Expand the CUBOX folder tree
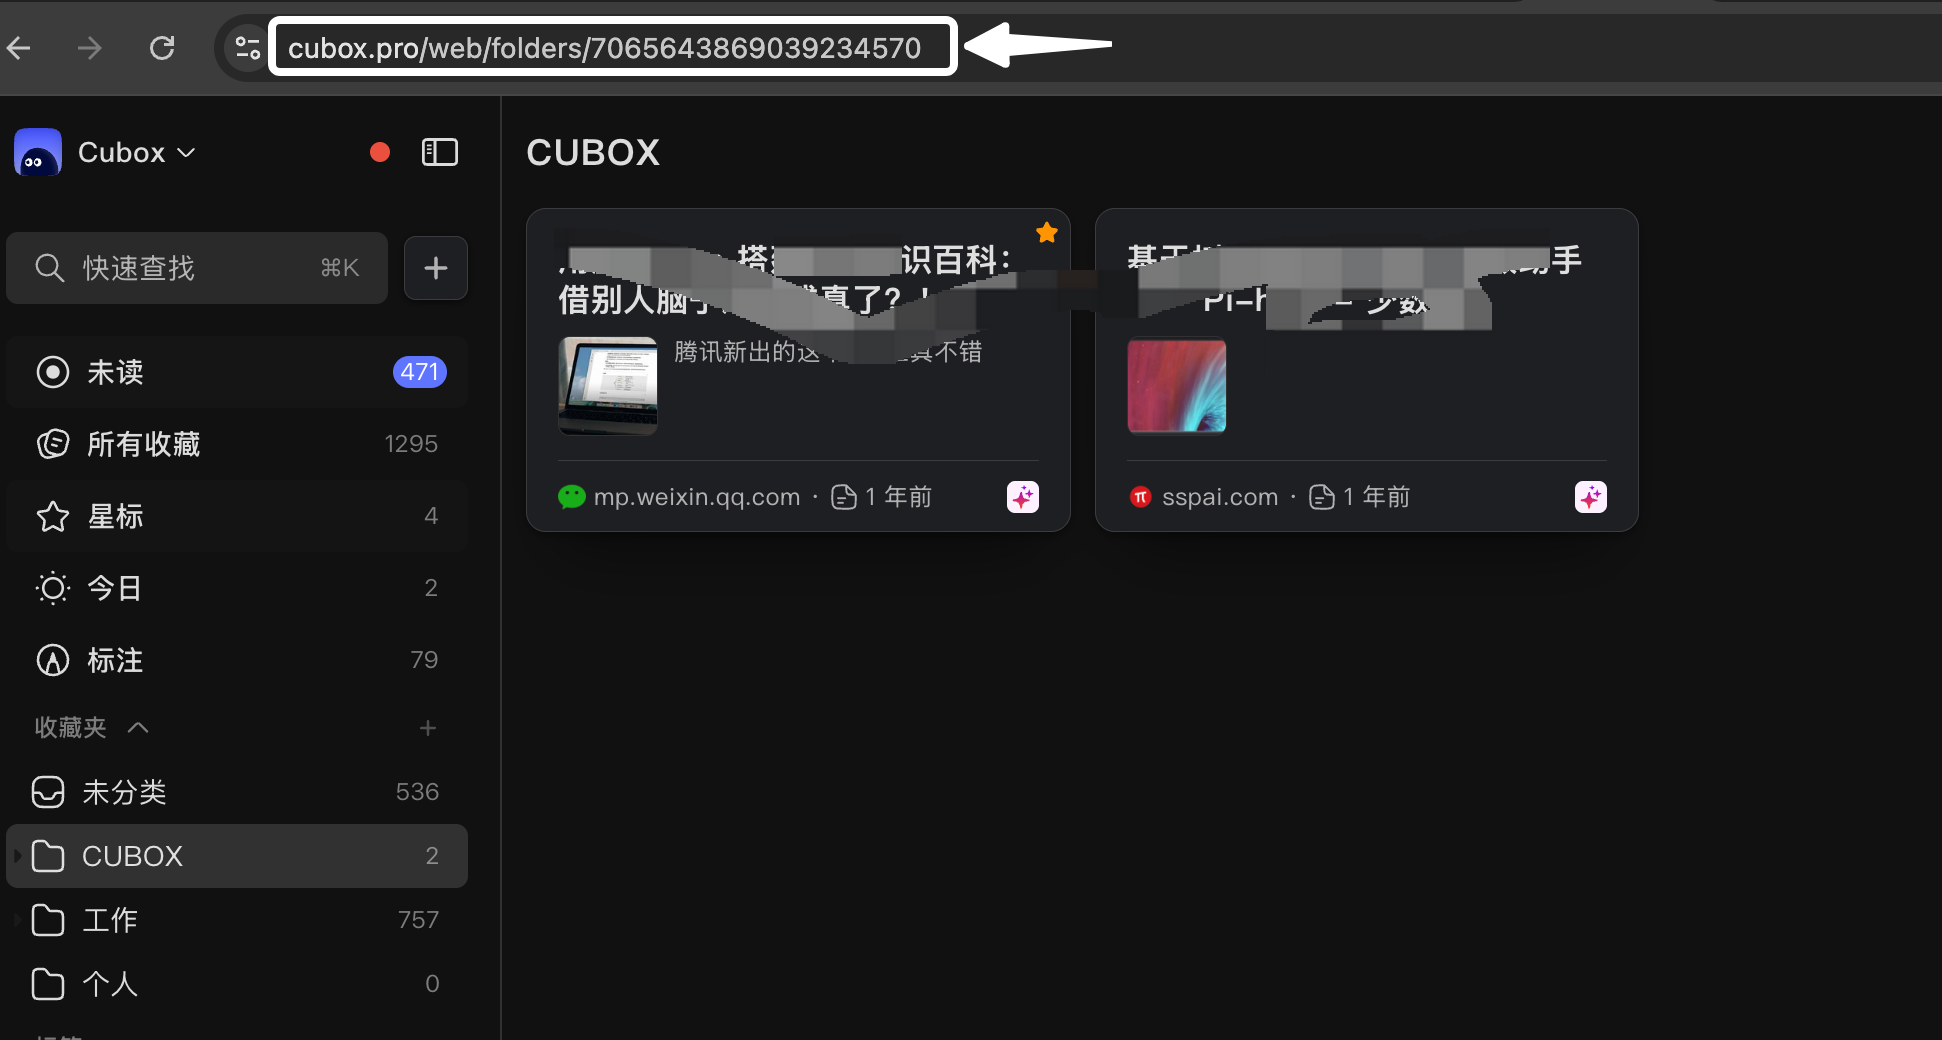 click(x=15, y=856)
